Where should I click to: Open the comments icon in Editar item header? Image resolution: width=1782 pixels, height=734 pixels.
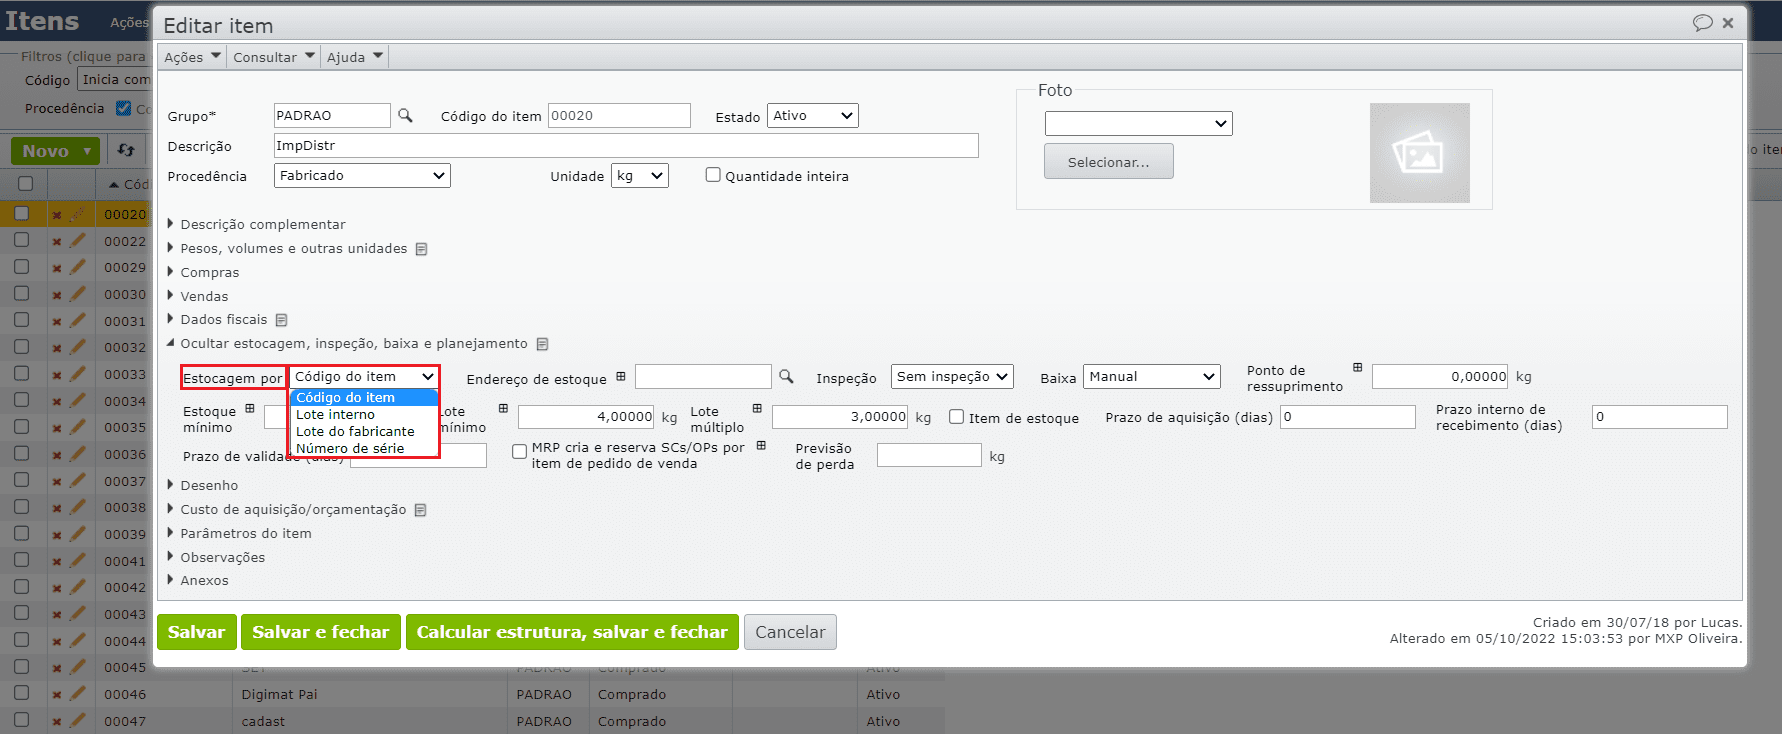pos(1702,23)
